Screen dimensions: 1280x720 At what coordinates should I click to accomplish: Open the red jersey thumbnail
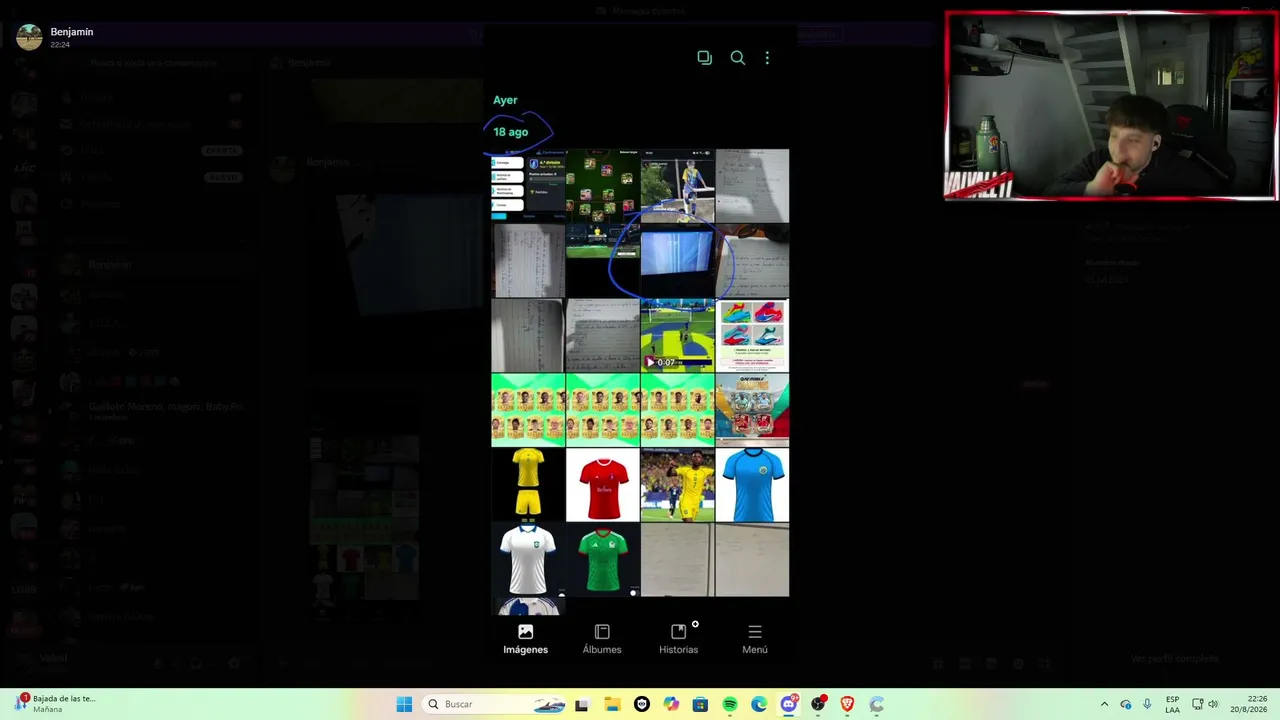click(603, 484)
